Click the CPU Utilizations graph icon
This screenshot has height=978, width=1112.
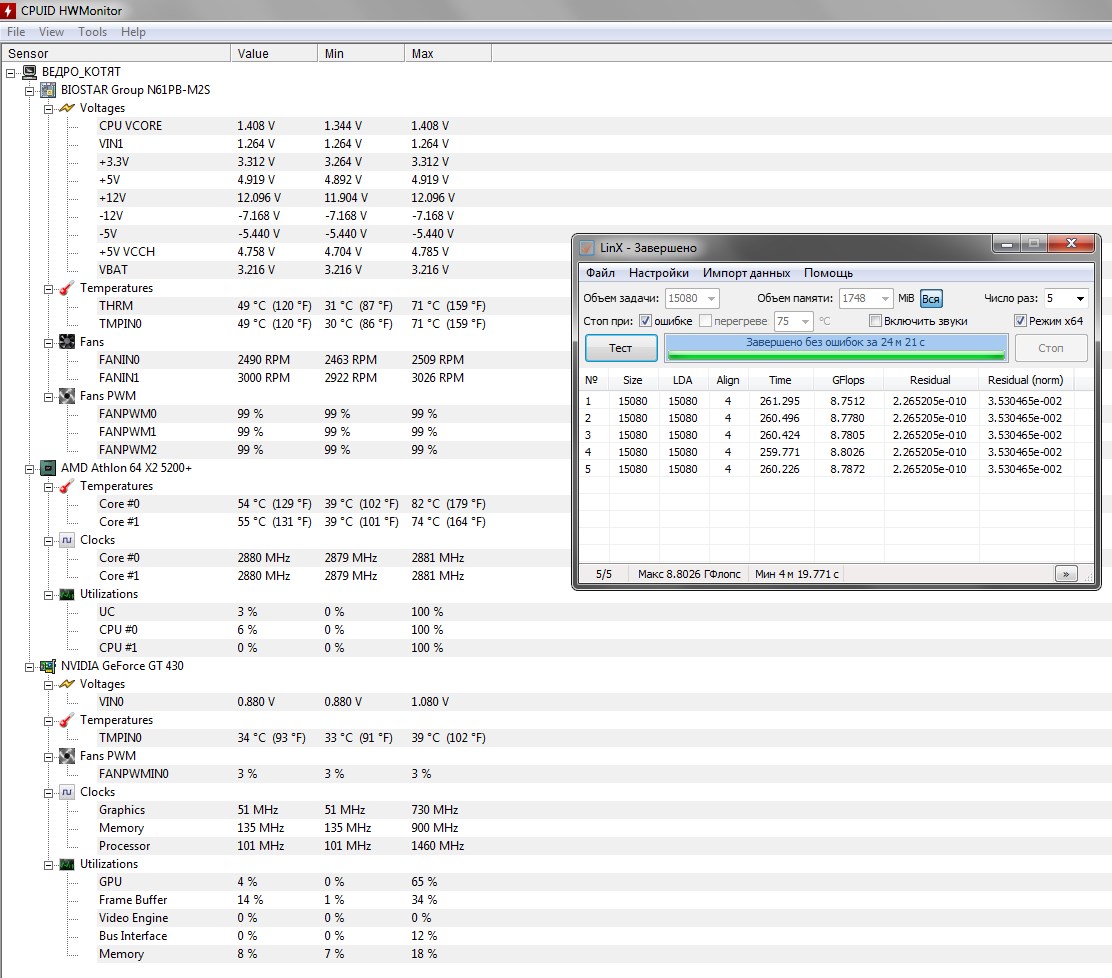[x=67, y=594]
